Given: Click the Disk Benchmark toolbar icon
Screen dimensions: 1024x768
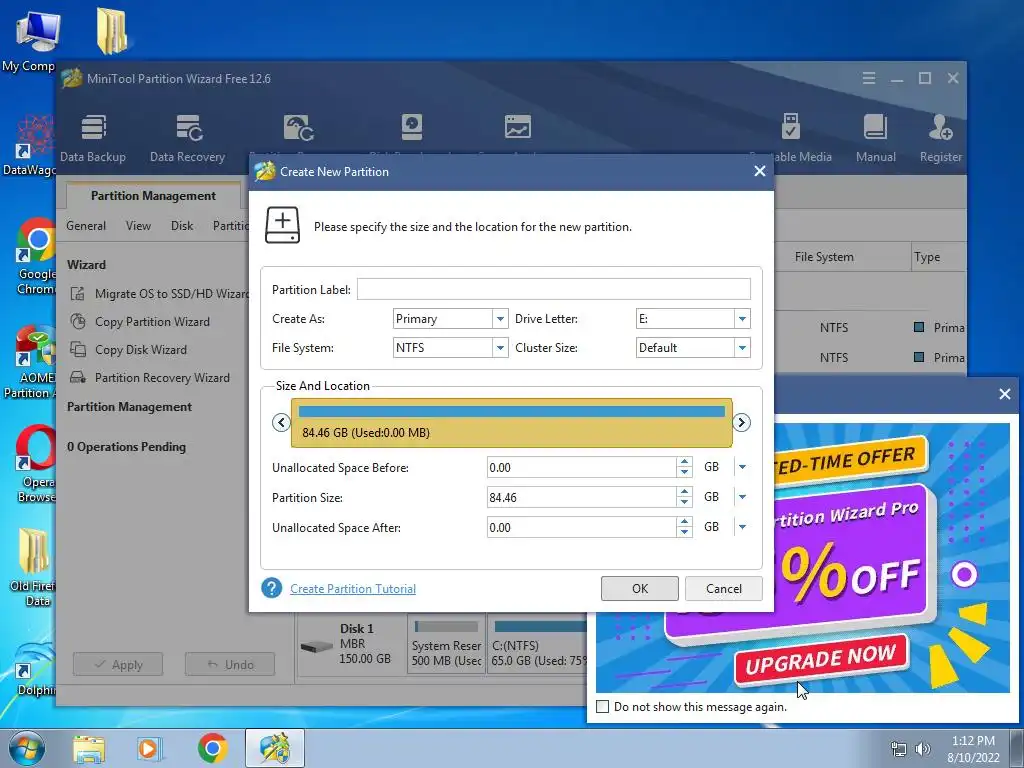Looking at the screenshot, I should 411,127.
